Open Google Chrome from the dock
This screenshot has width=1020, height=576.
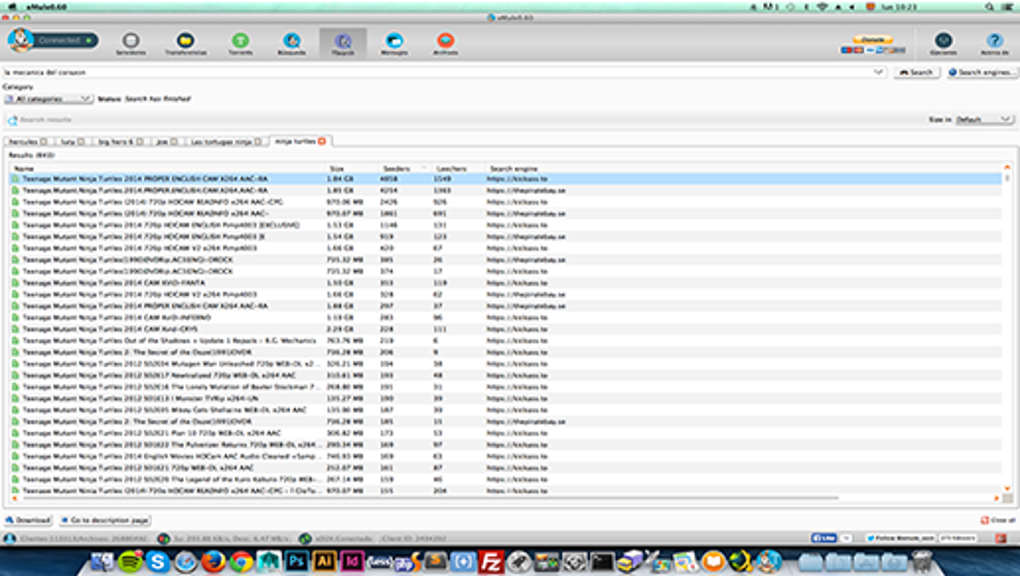[241, 561]
